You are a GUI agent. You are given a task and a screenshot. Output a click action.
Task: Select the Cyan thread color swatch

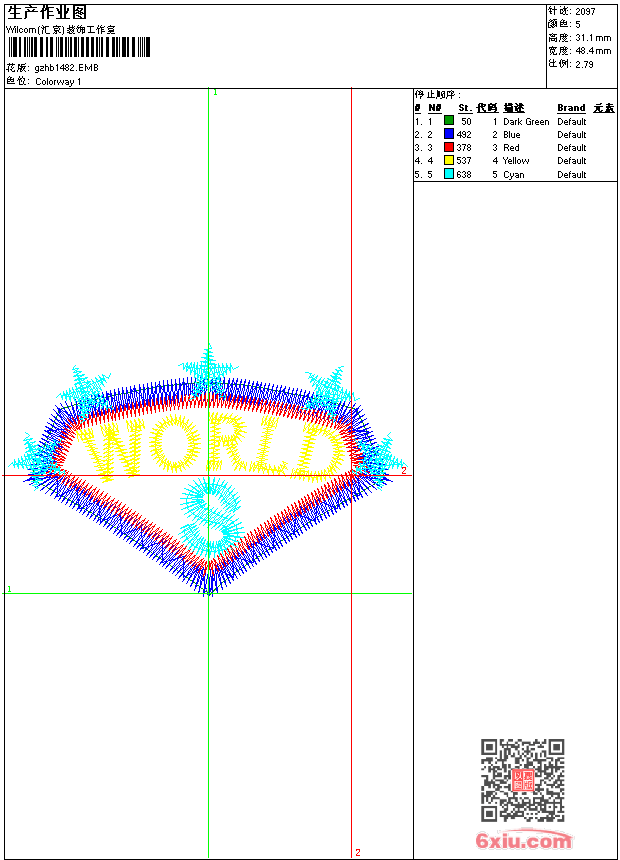449,174
